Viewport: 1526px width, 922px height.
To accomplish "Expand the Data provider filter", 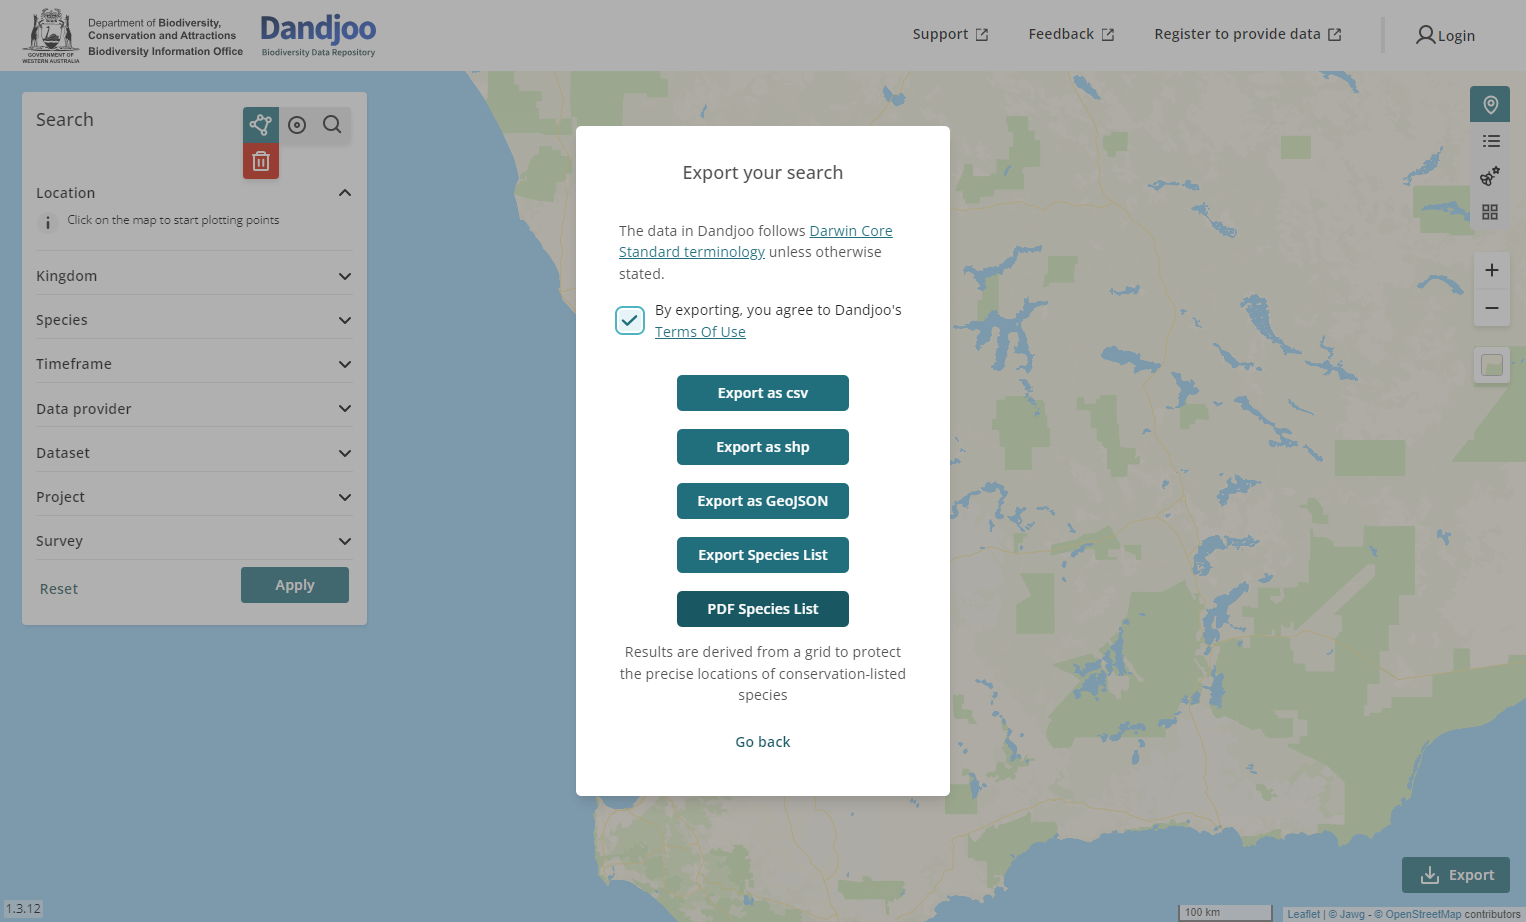I will [194, 408].
